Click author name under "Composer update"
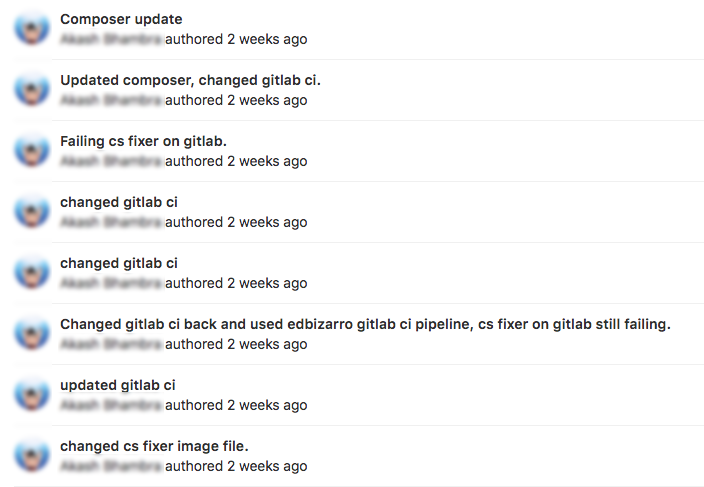This screenshot has height=487, width=704. point(111,39)
